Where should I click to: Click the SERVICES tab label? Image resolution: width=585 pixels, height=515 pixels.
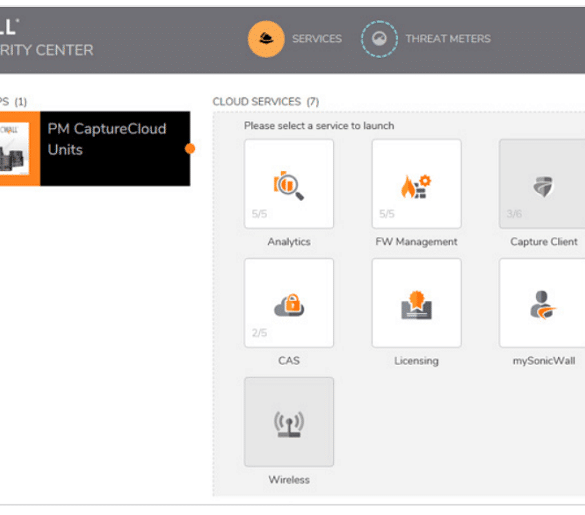[x=317, y=39]
